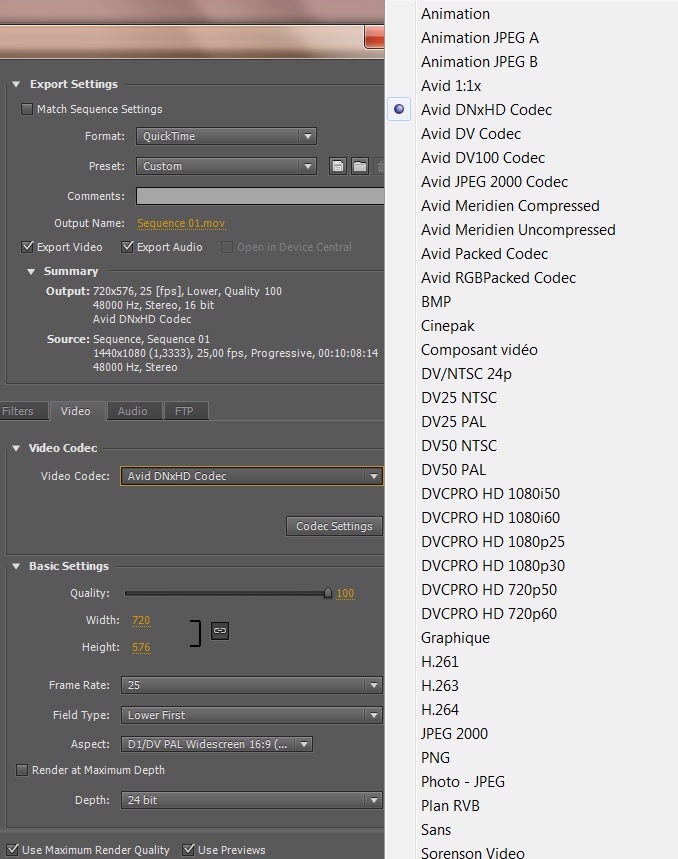678x859 pixels.
Task: Click the Quality slider handle
Action: click(327, 593)
